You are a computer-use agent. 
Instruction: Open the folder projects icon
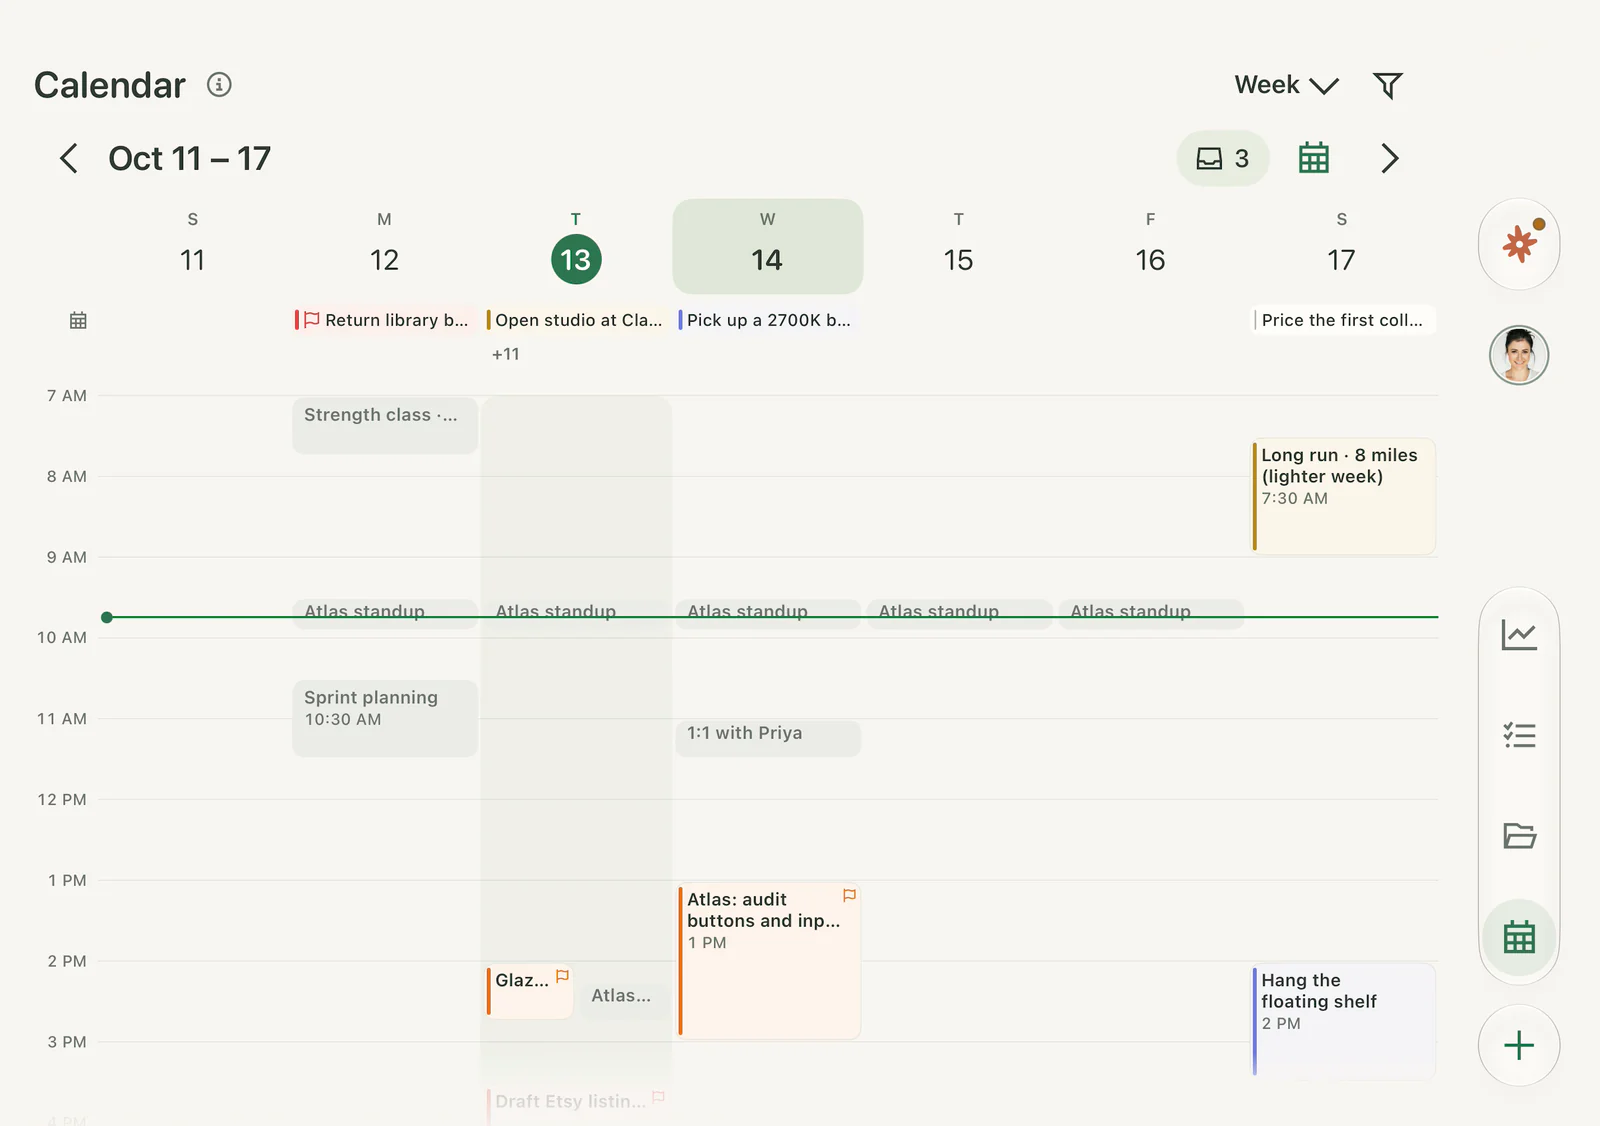tap(1519, 836)
